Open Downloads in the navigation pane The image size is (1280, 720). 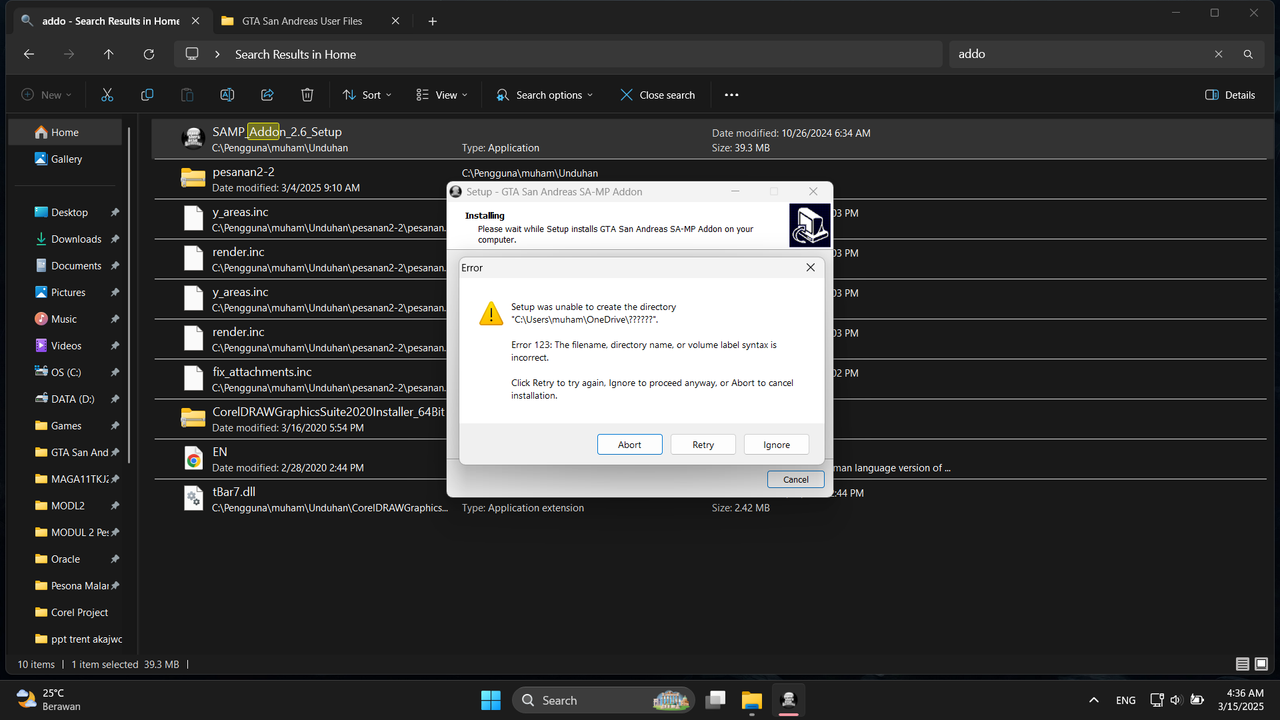coord(65,239)
